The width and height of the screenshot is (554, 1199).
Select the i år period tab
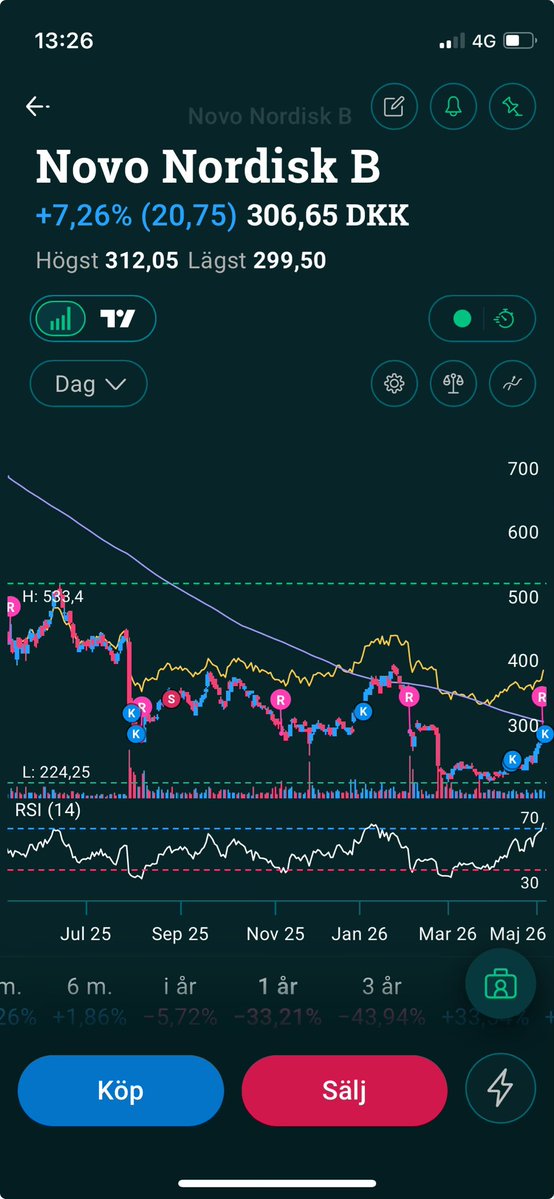(x=181, y=986)
